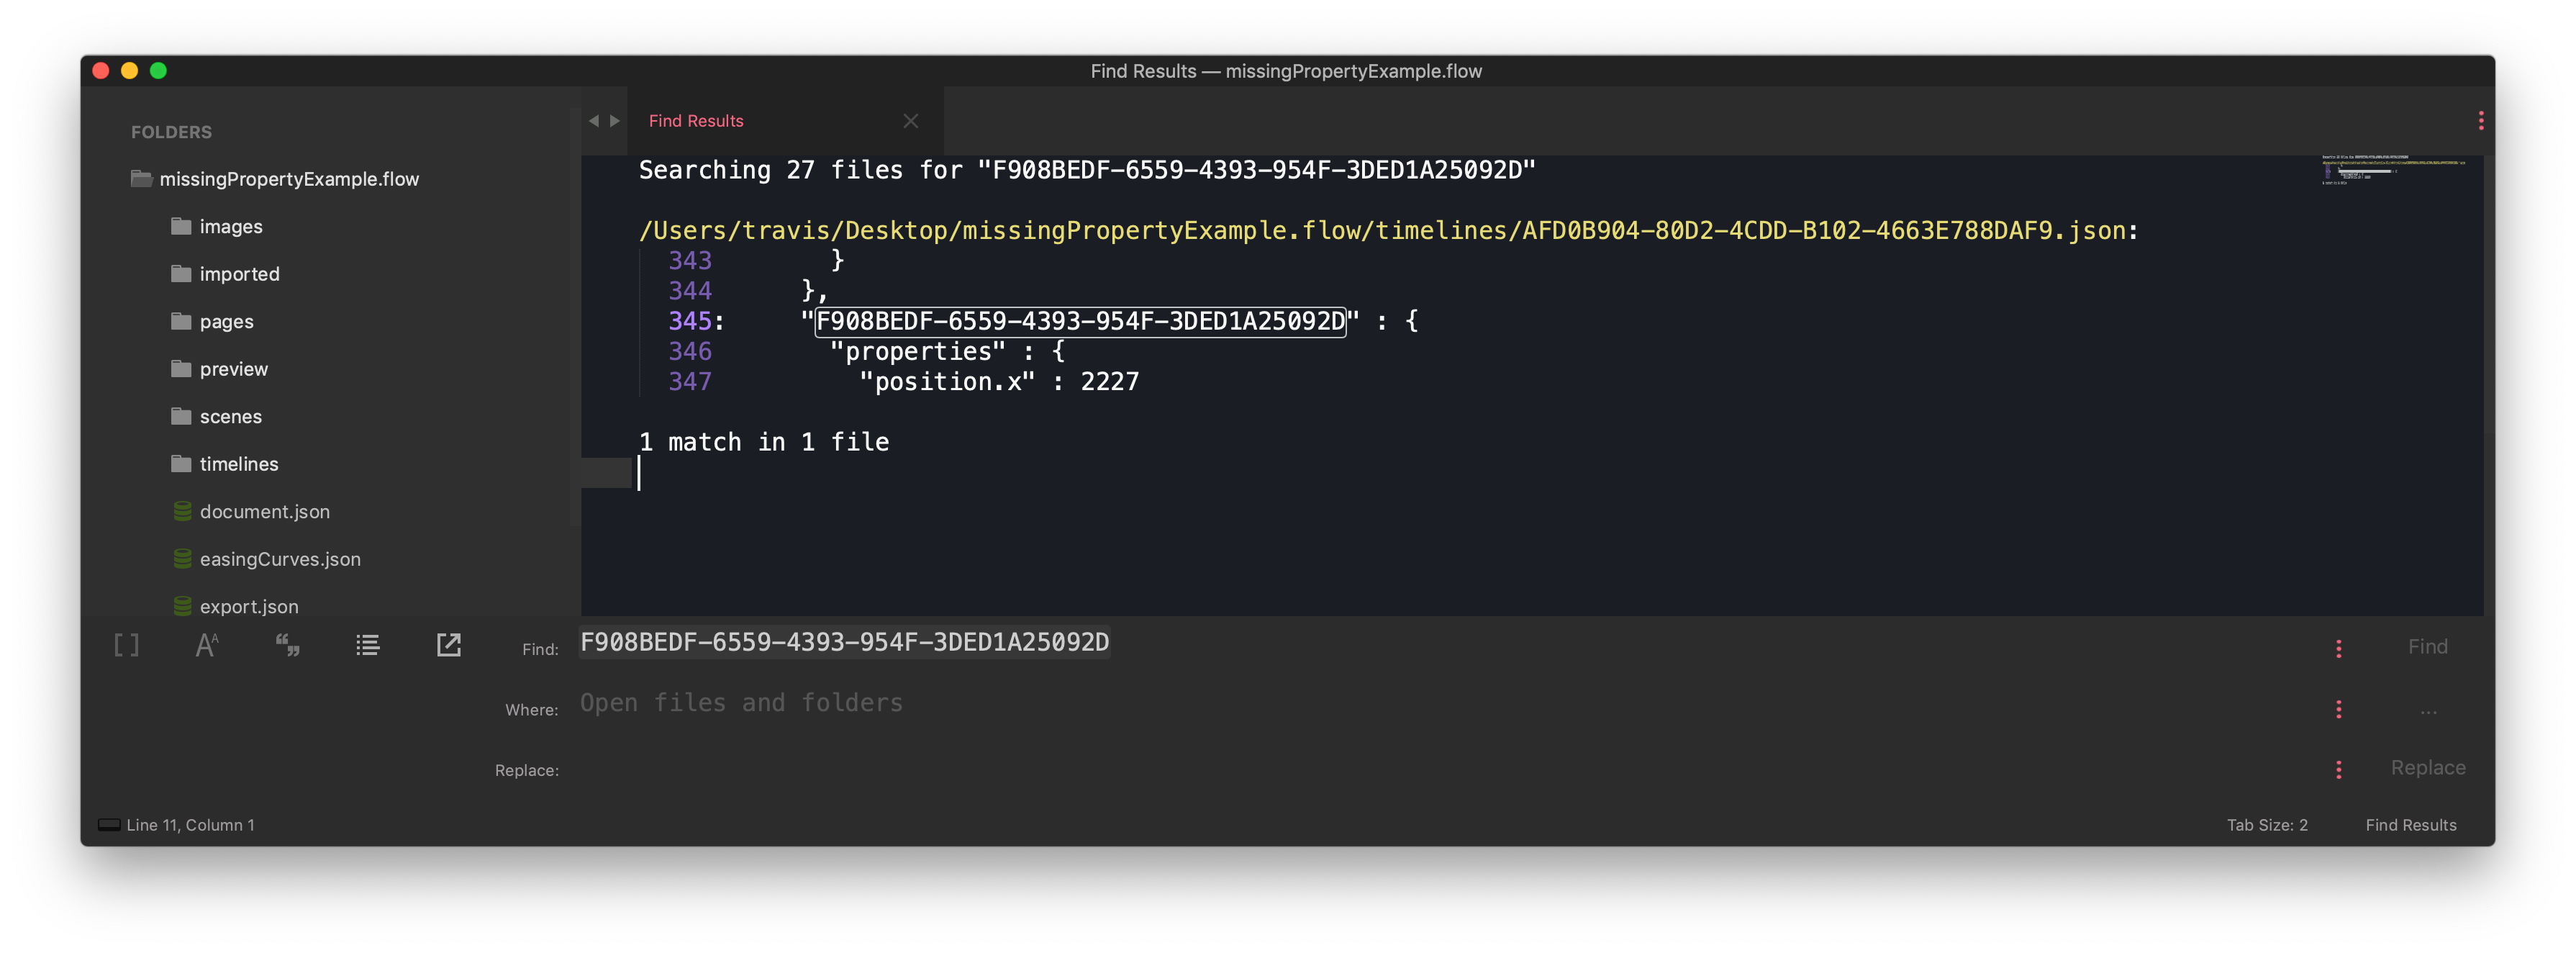Toggle show context in find results
Viewport: 2576px width, 953px height.
click(368, 645)
